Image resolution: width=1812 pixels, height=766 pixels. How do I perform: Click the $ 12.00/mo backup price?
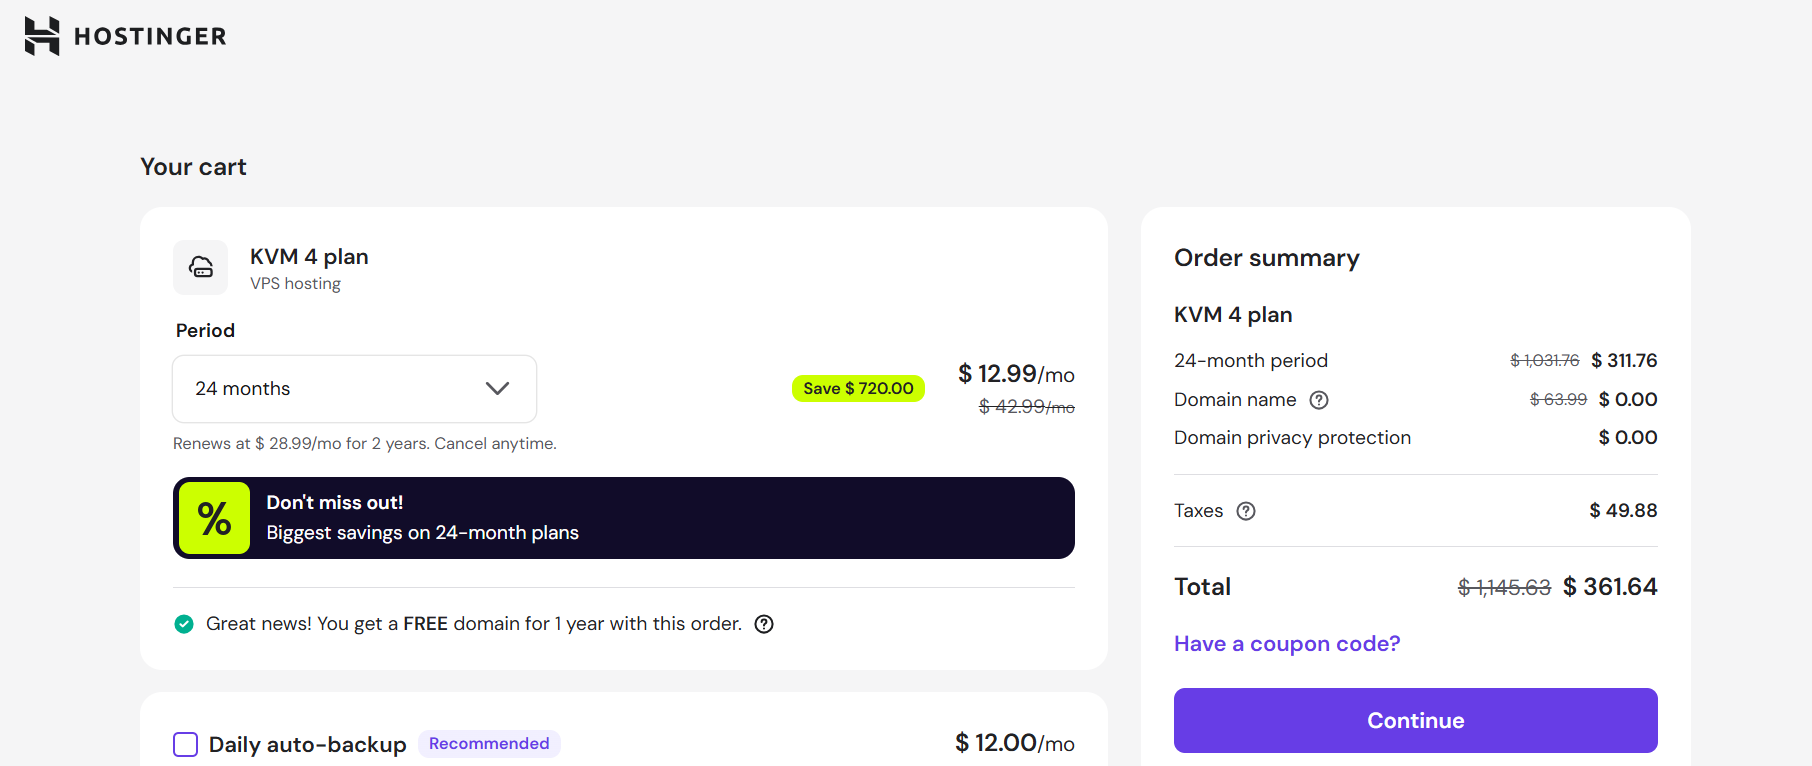click(1015, 743)
